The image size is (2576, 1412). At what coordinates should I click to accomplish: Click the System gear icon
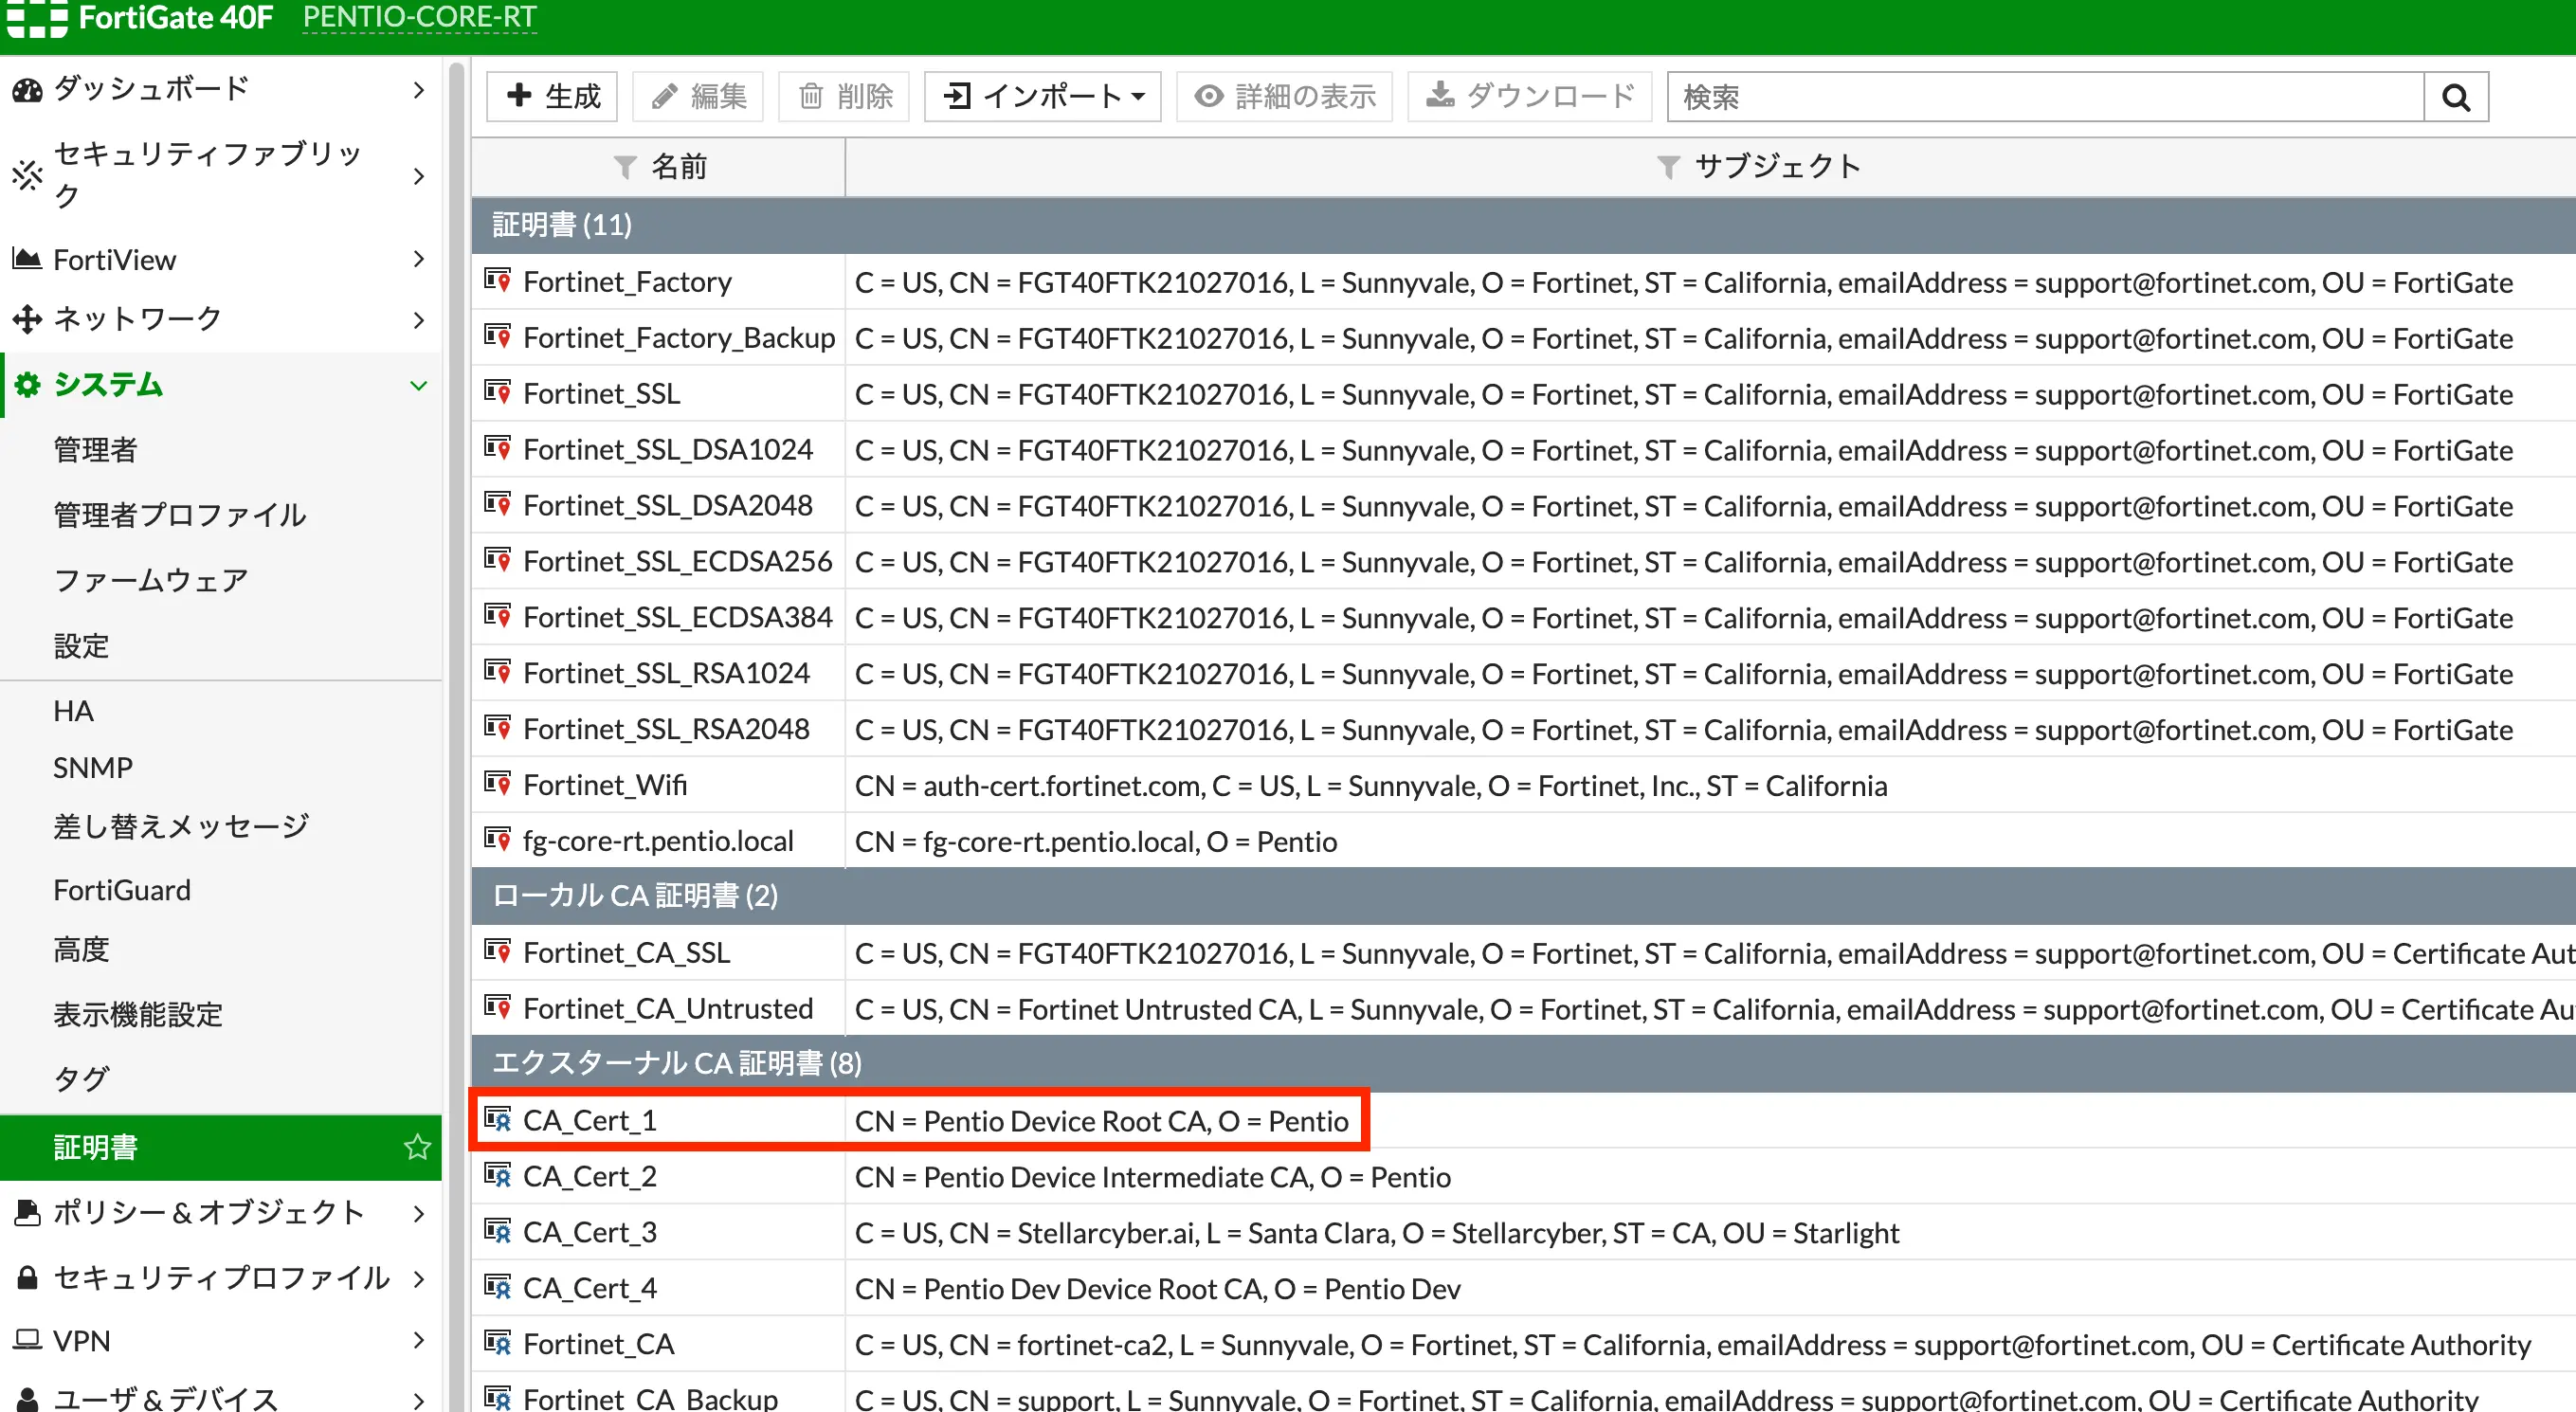28,384
